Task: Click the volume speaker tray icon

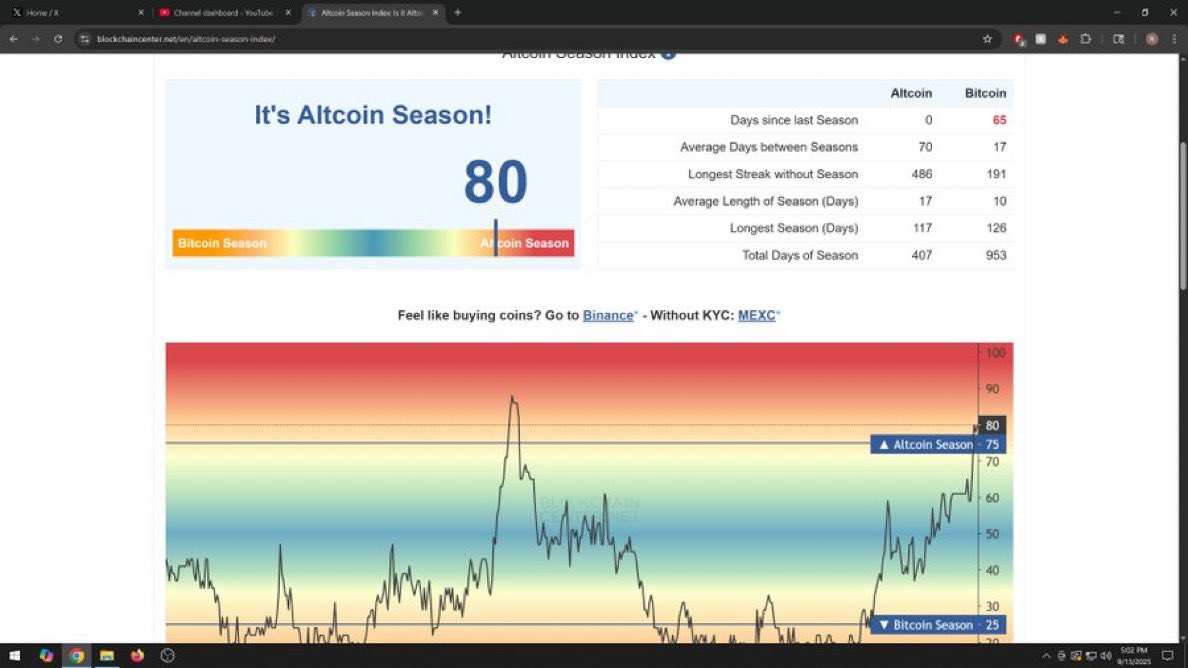Action: coord(1105,656)
